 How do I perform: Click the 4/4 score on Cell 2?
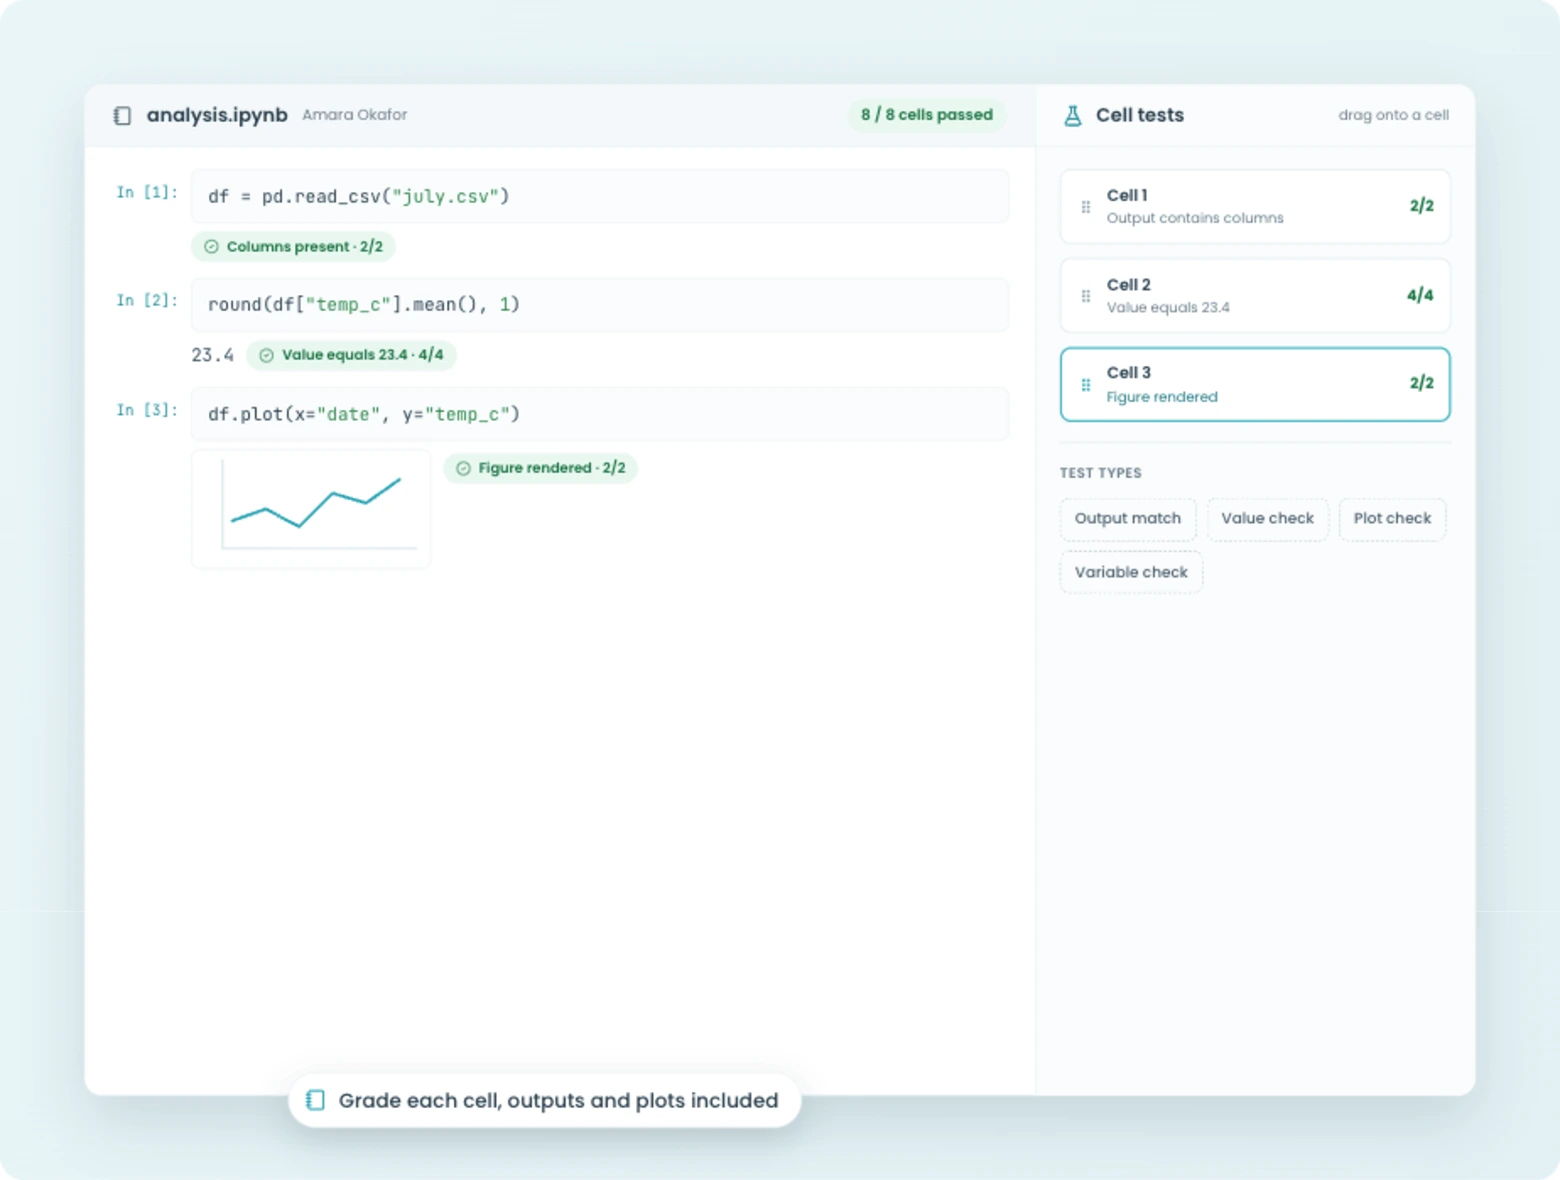point(1420,295)
